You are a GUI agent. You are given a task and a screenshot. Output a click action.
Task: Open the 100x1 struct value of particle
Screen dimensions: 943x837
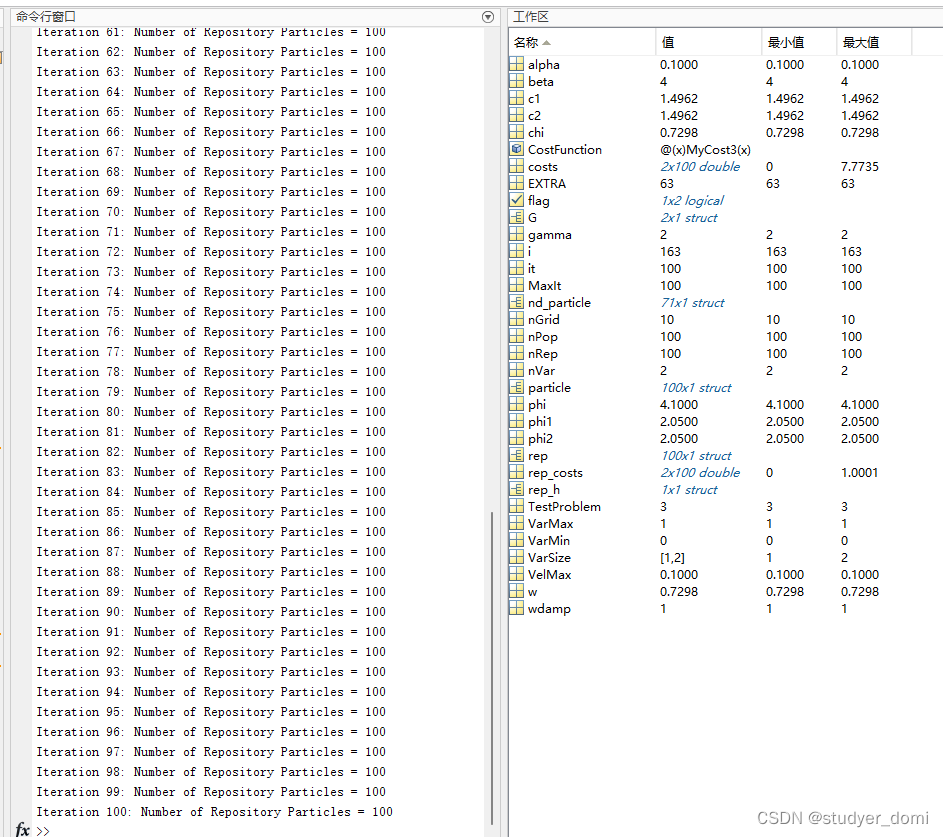(x=696, y=387)
